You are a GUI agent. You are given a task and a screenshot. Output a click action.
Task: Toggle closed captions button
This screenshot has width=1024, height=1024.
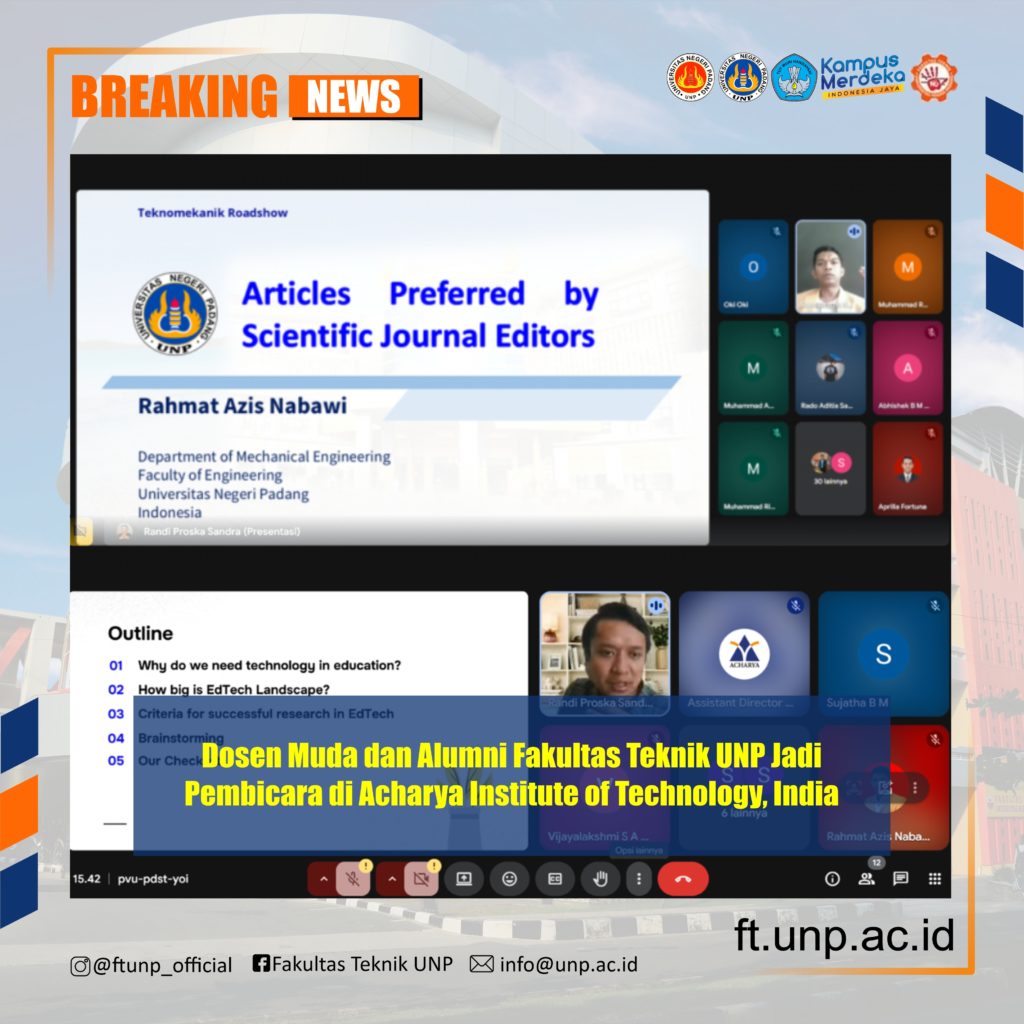coord(555,879)
